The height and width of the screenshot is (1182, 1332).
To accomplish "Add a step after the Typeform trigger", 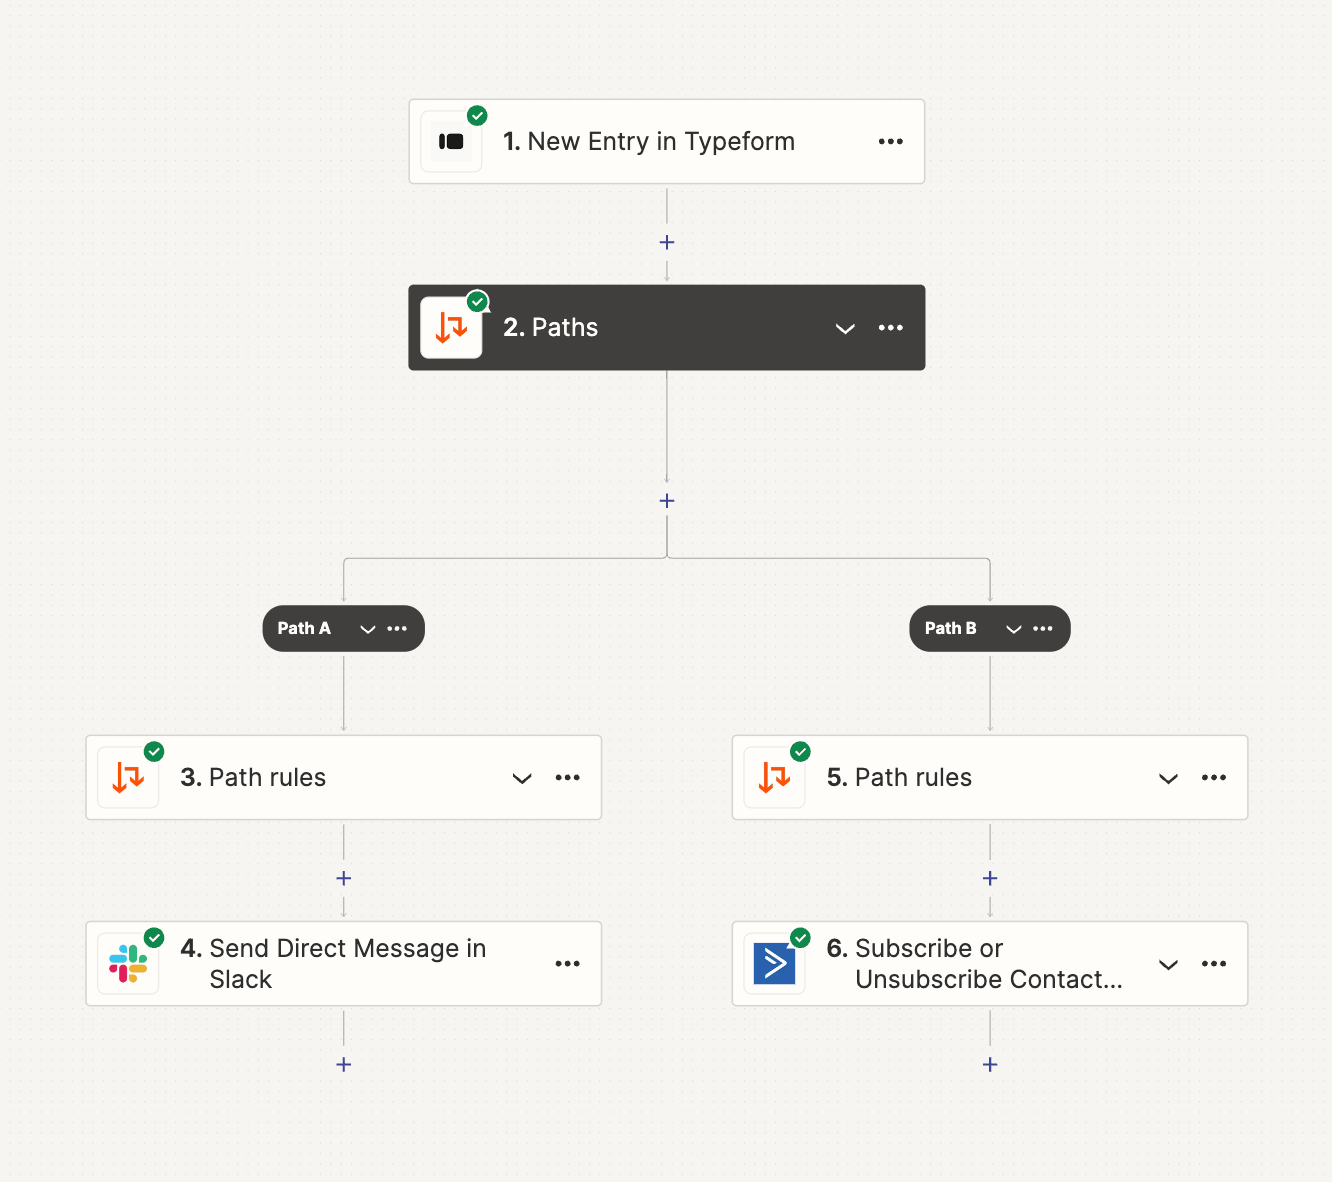I will pyautogui.click(x=666, y=242).
